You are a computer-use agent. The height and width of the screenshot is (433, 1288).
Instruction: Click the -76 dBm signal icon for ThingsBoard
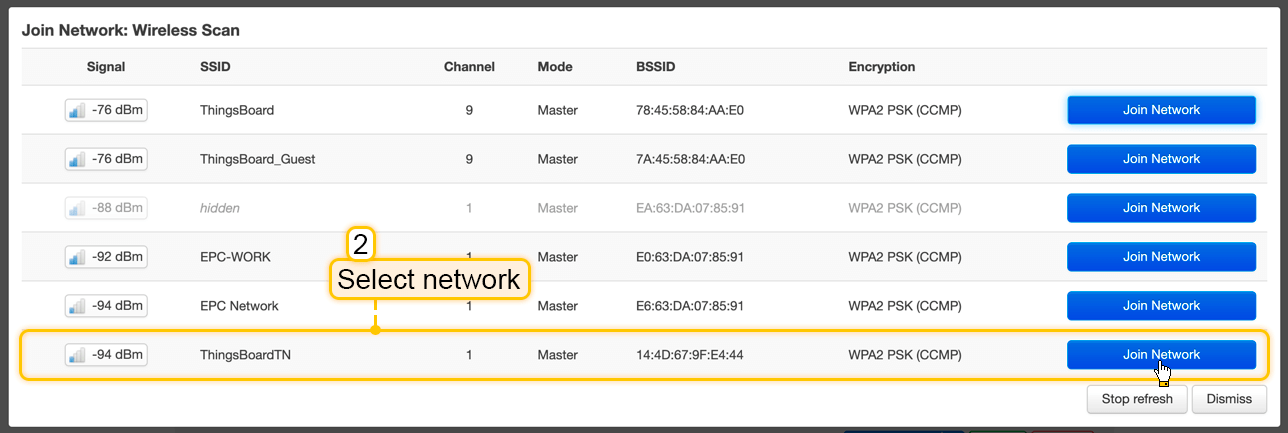77,110
